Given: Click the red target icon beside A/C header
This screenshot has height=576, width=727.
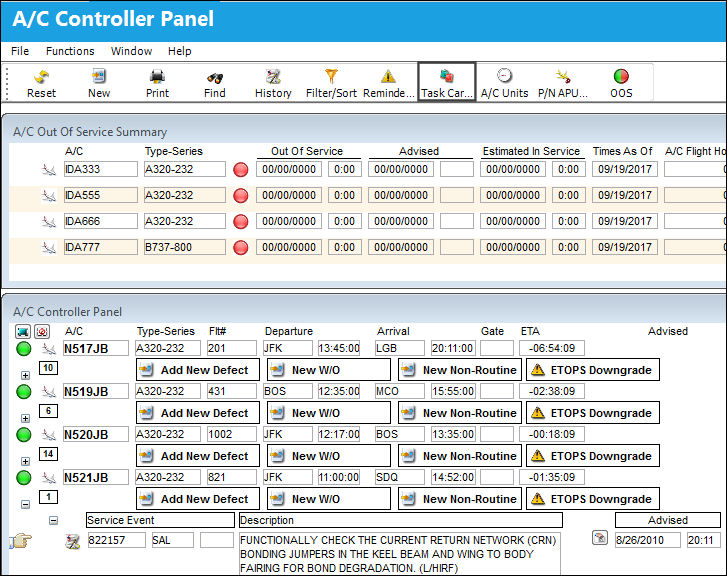Looking at the screenshot, I should pyautogui.click(x=42, y=331).
